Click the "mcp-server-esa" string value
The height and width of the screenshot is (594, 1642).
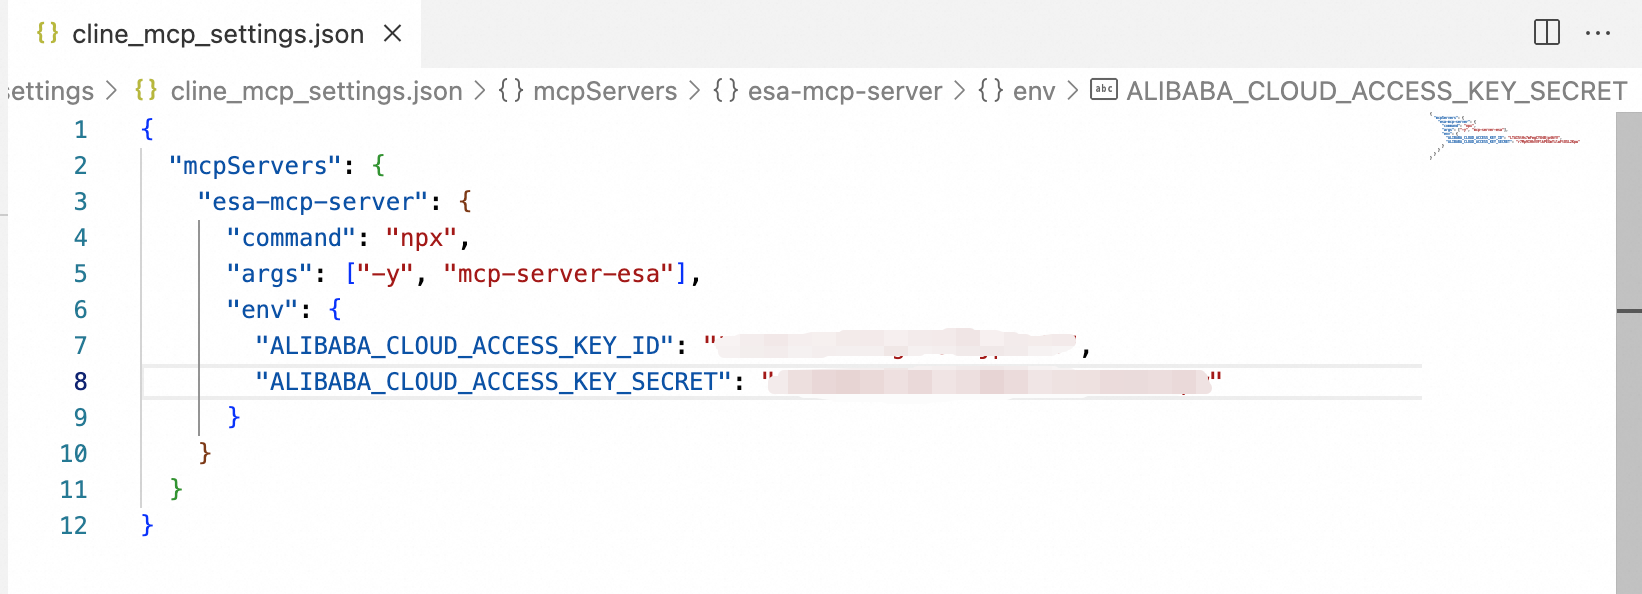click(558, 274)
